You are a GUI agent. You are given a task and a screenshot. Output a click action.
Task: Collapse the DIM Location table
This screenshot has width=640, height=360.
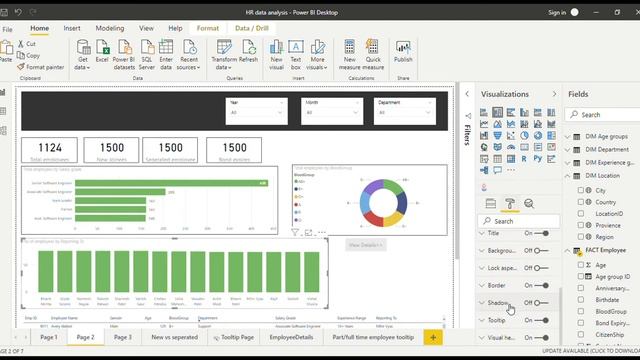tap(567, 176)
